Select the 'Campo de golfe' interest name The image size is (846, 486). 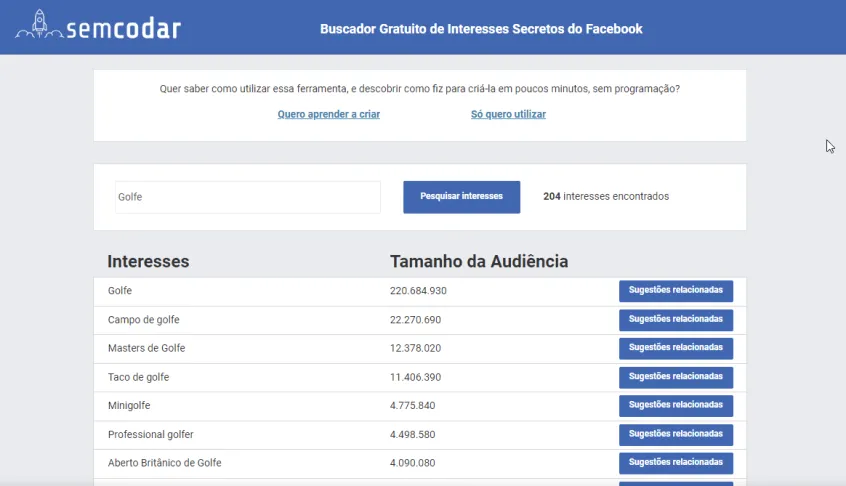(x=143, y=320)
